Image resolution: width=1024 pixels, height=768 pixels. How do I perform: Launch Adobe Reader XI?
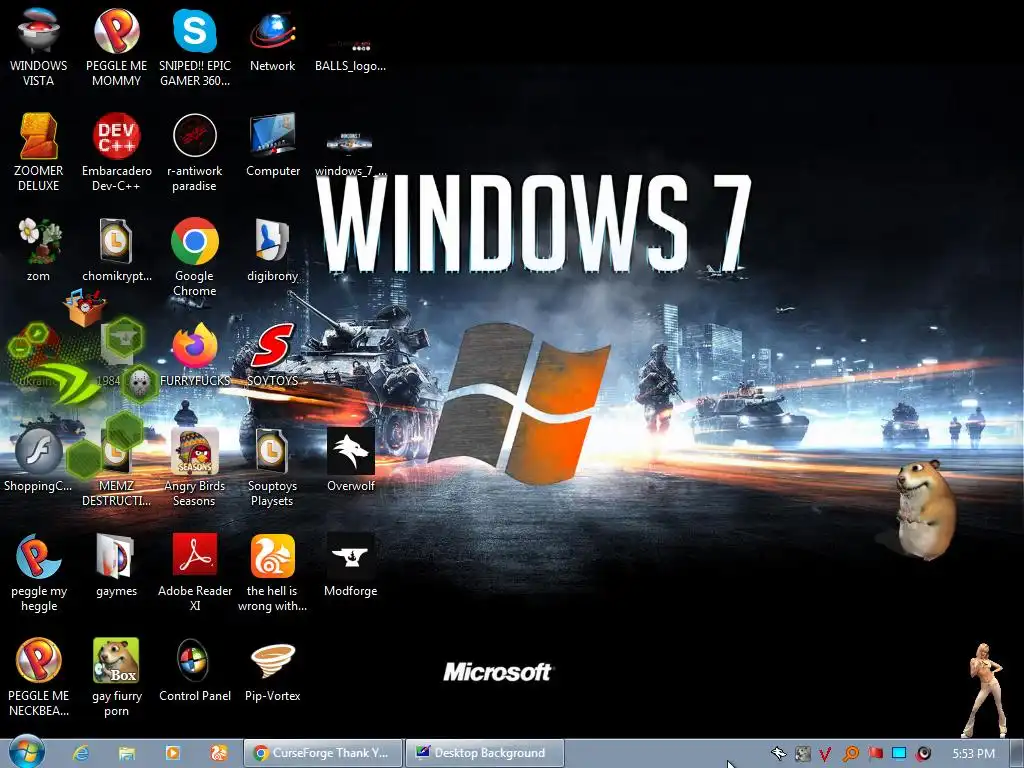195,573
